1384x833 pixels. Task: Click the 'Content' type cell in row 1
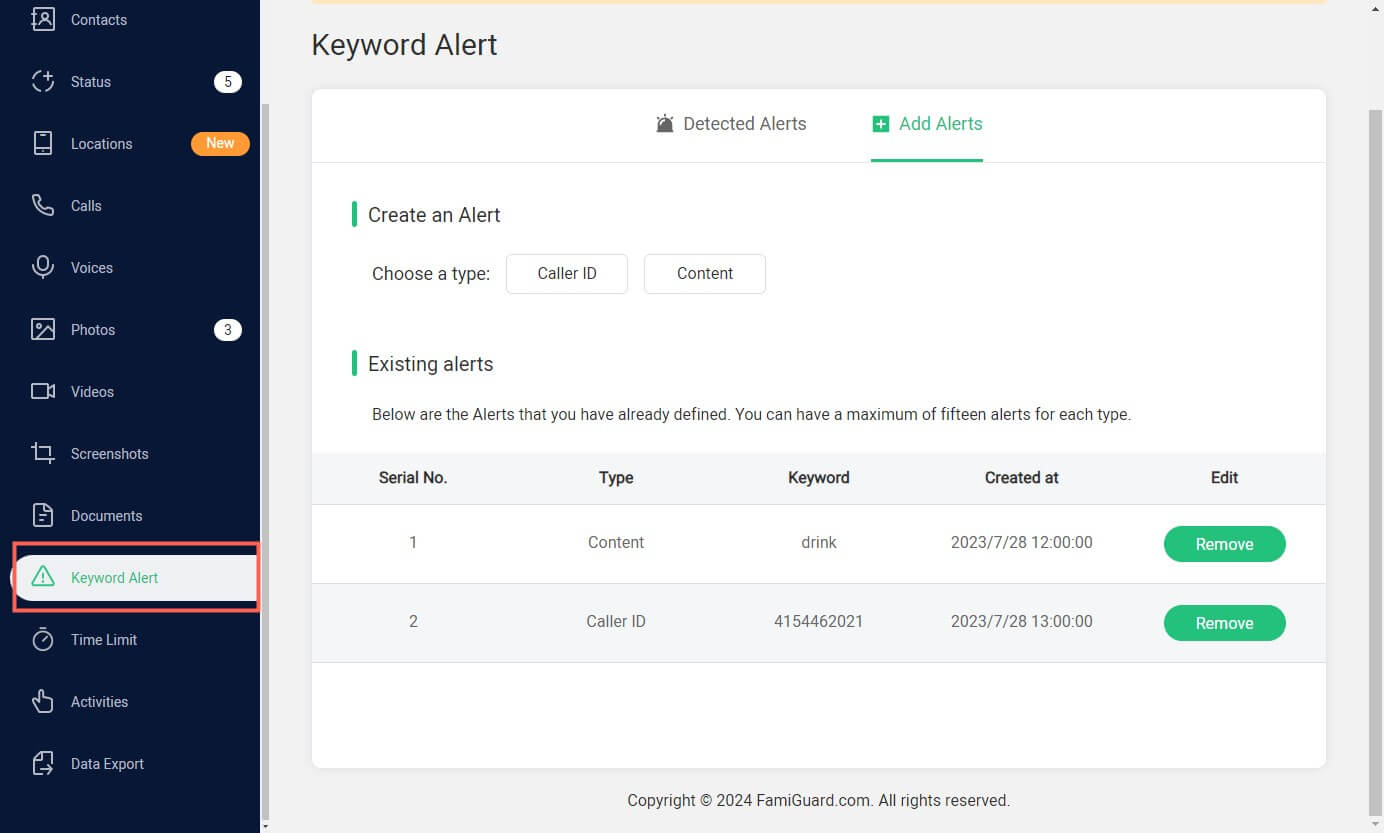click(616, 543)
